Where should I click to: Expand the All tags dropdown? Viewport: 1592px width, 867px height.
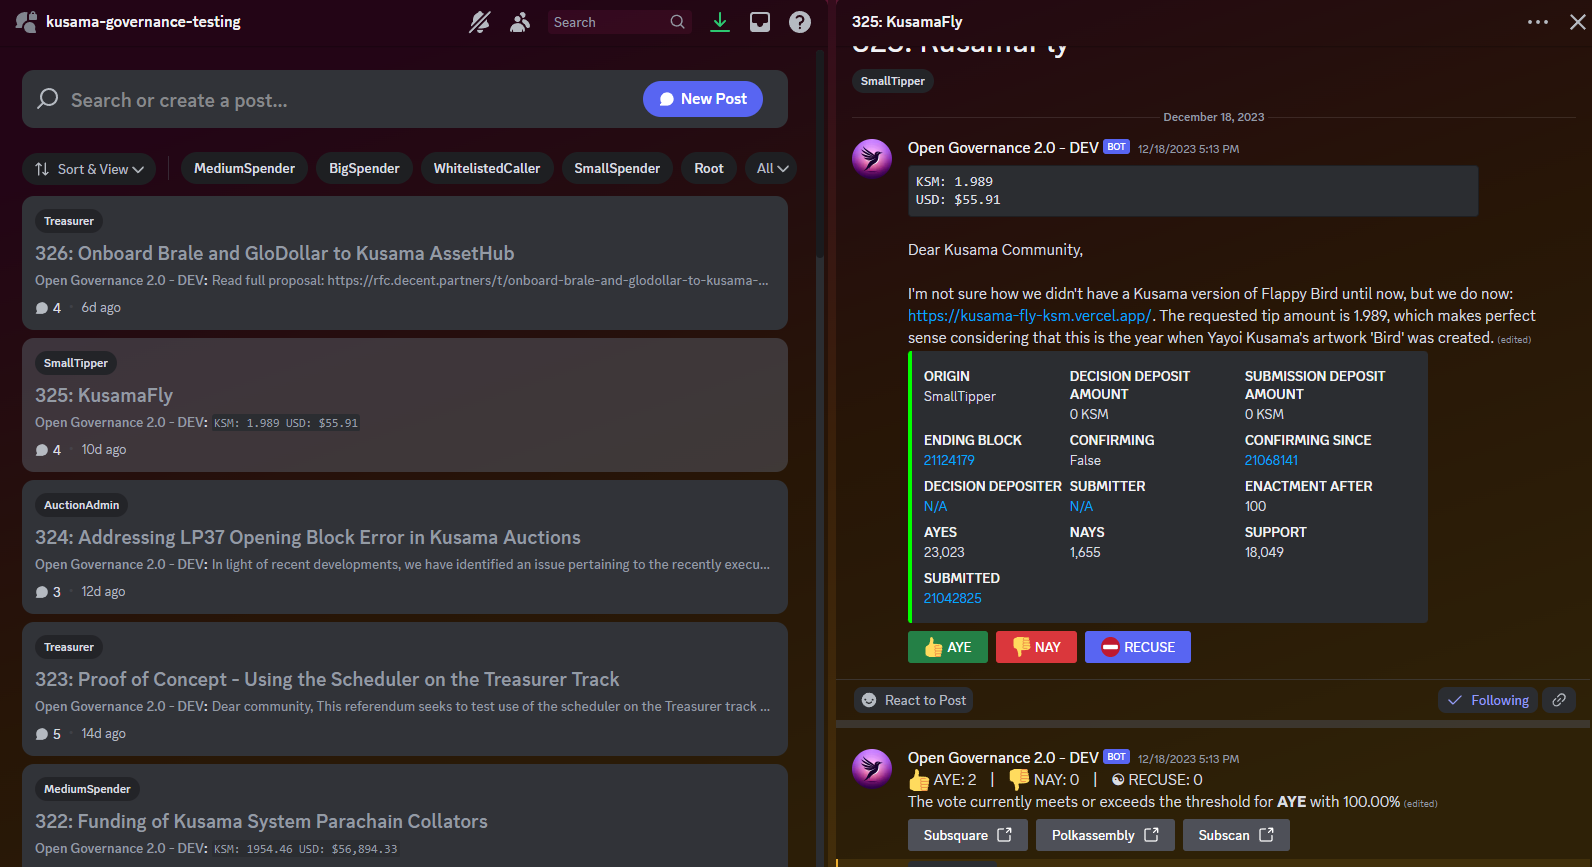[x=771, y=169]
